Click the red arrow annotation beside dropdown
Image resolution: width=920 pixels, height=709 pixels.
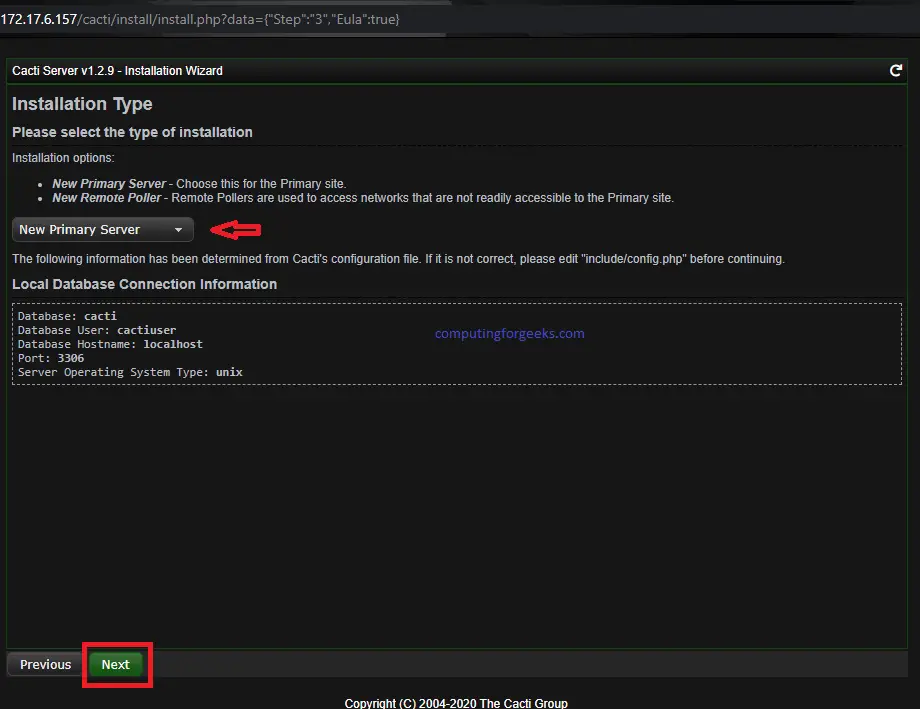(236, 229)
